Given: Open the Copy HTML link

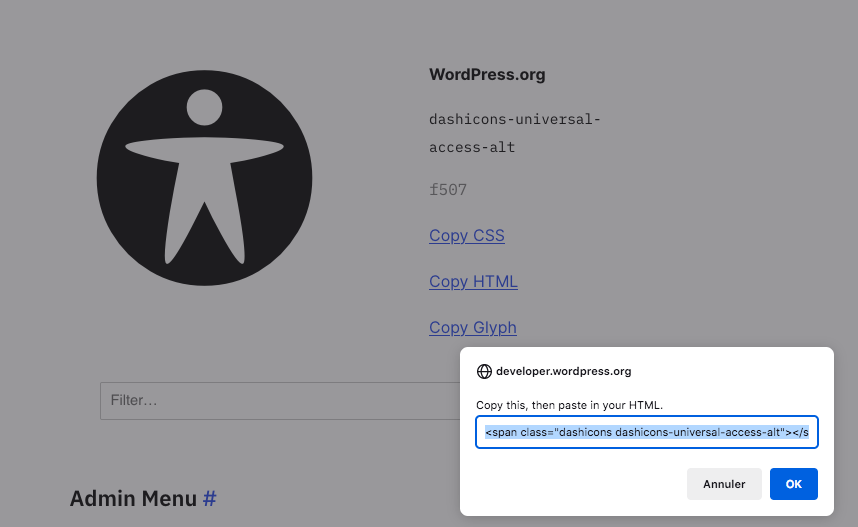Looking at the screenshot, I should [x=473, y=281].
